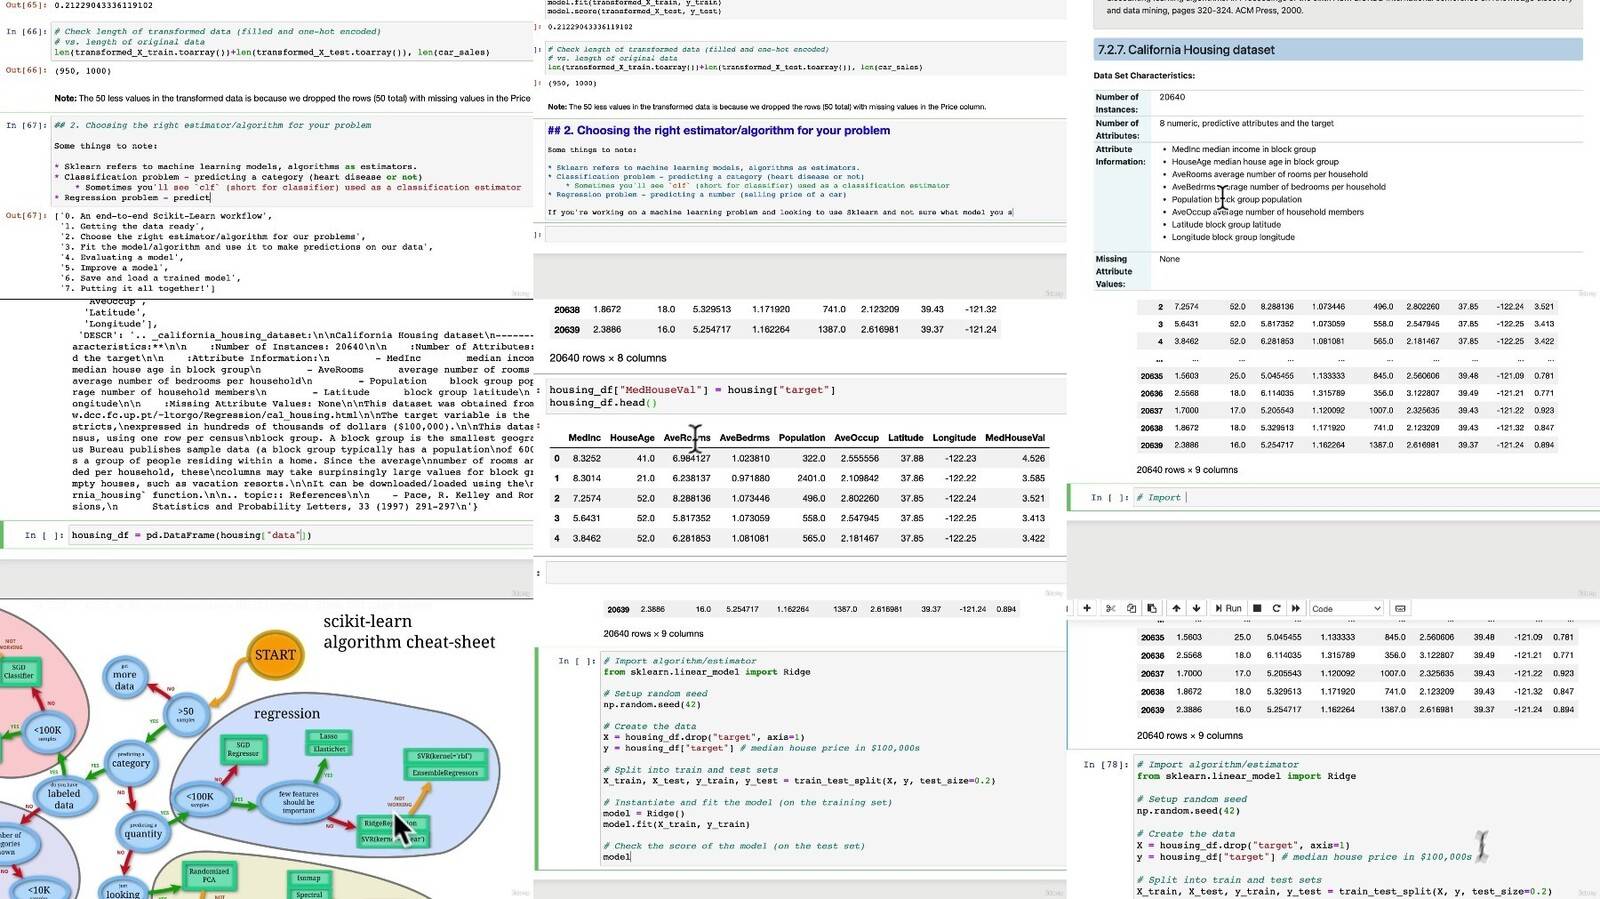Image resolution: width=1600 pixels, height=899 pixels.
Task: Click the In [67] markdown cell about estimators
Action: point(292,161)
